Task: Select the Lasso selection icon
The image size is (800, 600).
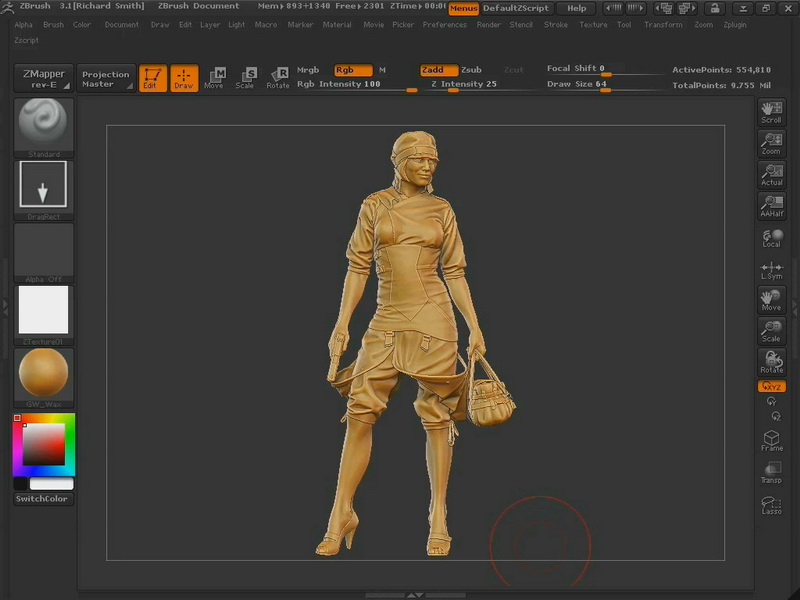Action: coord(771,505)
